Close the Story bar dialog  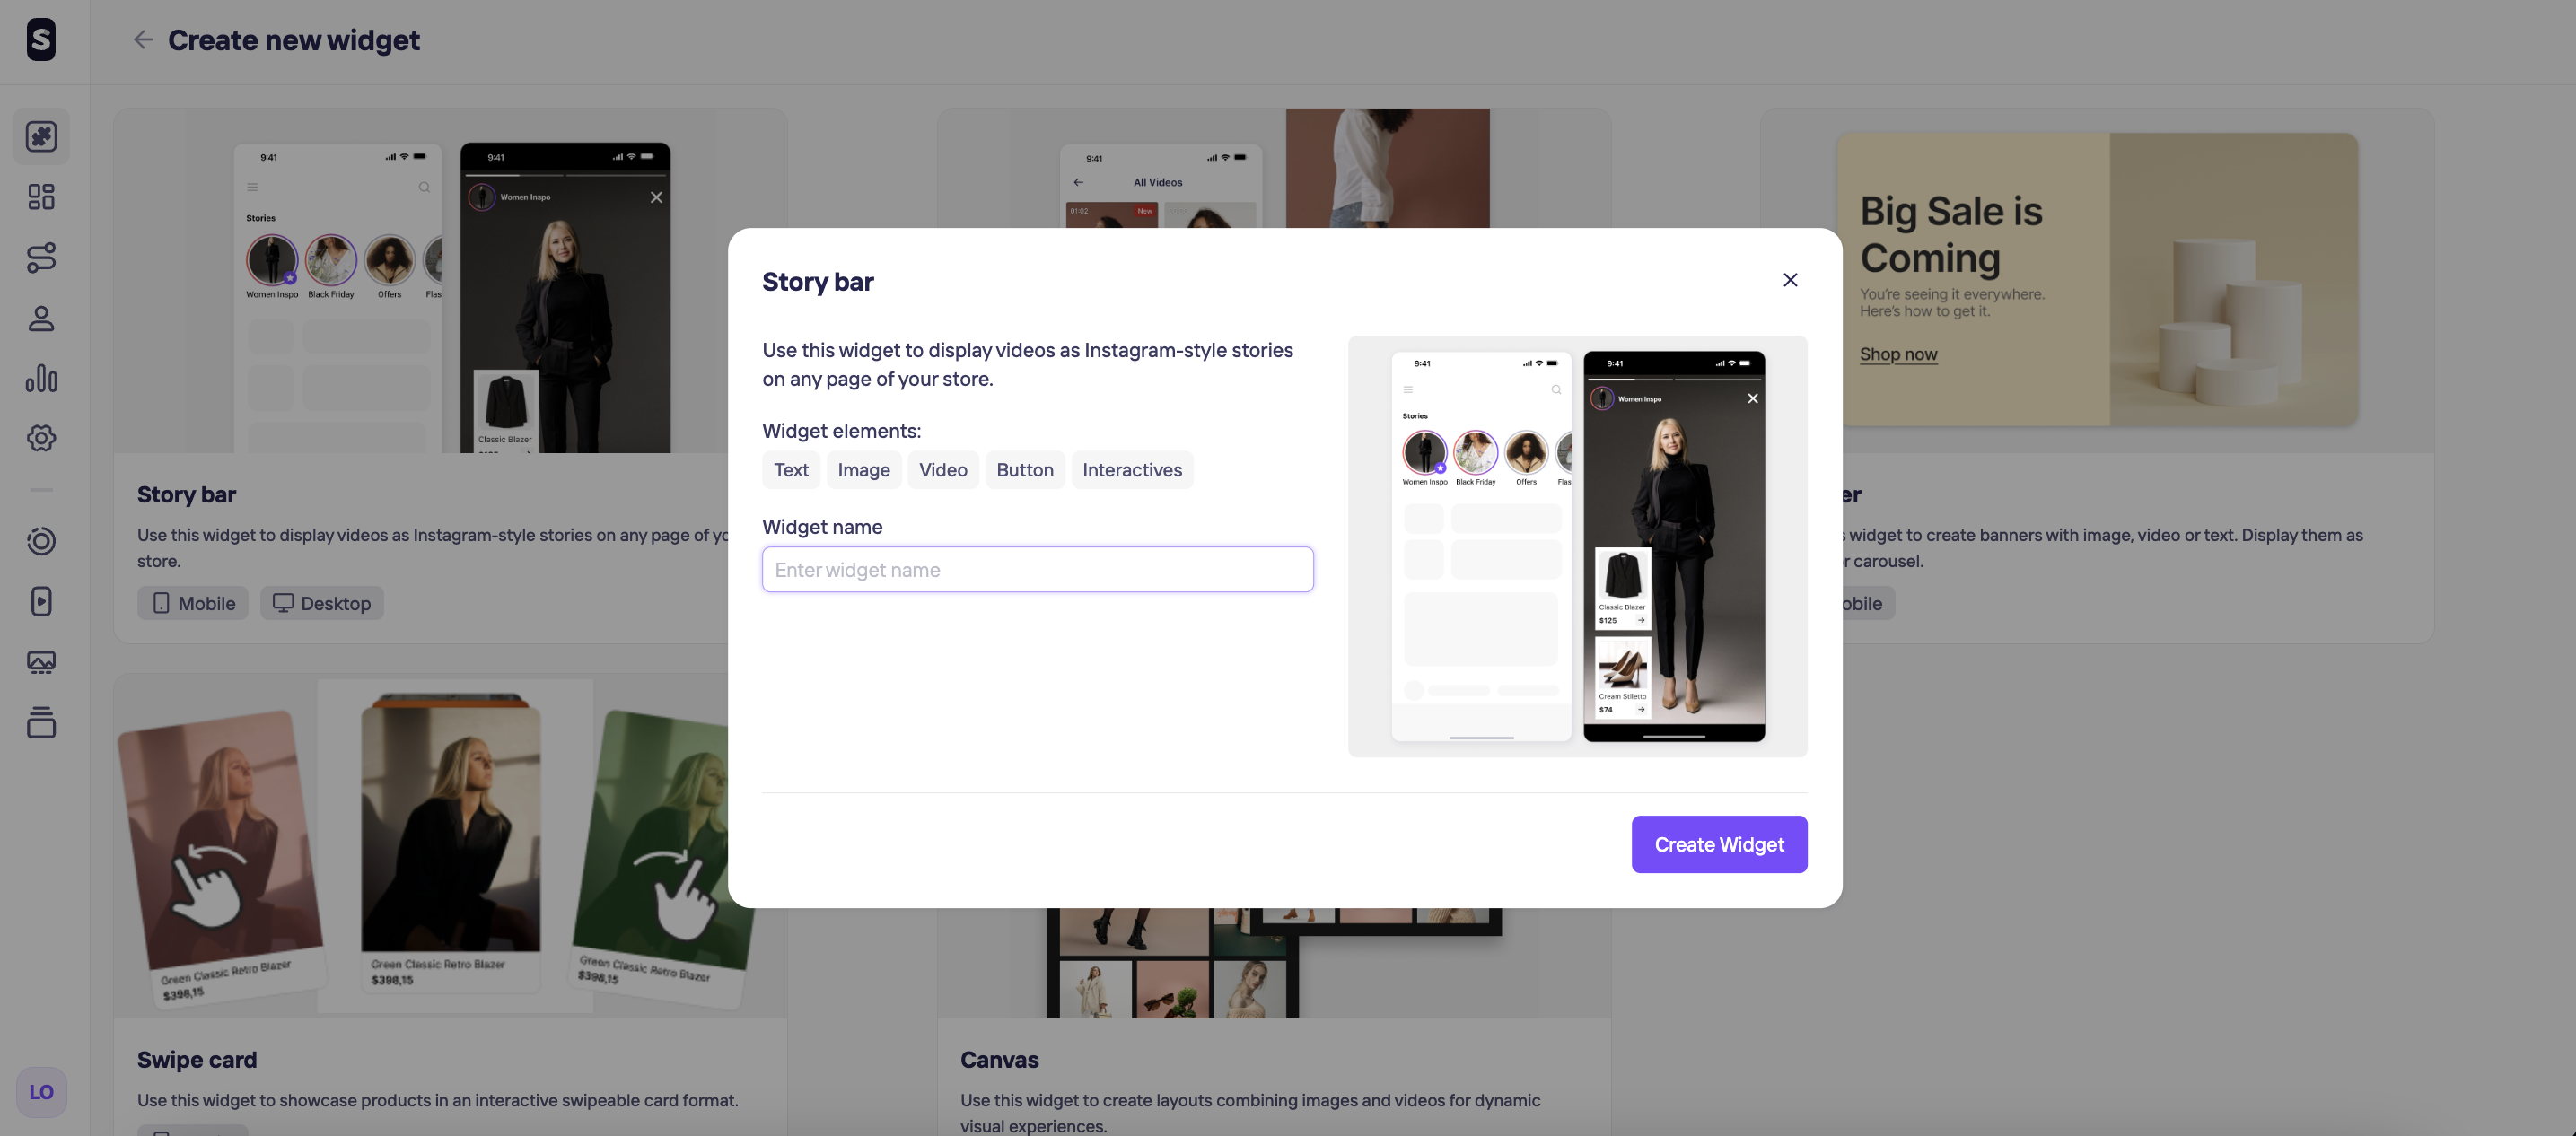click(1790, 280)
